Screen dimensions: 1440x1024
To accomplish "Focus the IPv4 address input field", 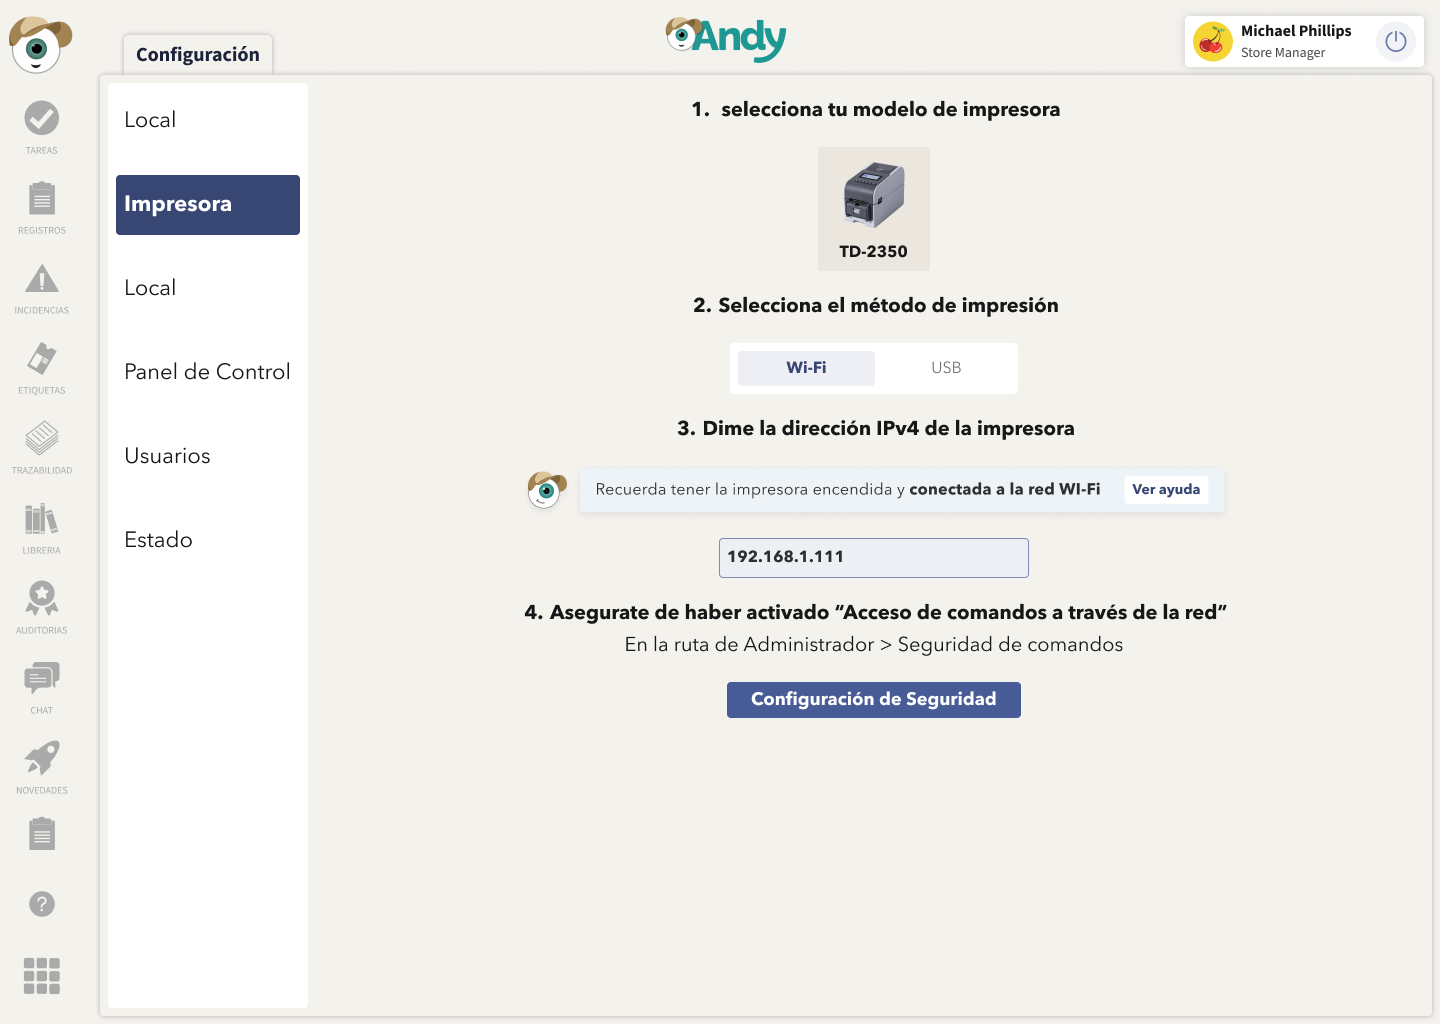I will [874, 558].
